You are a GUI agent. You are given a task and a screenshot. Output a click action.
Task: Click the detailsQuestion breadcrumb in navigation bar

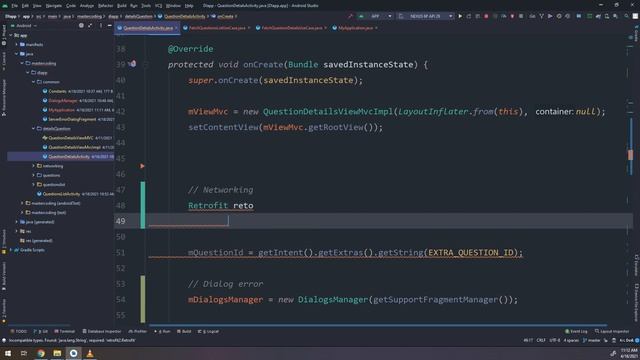[138, 16]
